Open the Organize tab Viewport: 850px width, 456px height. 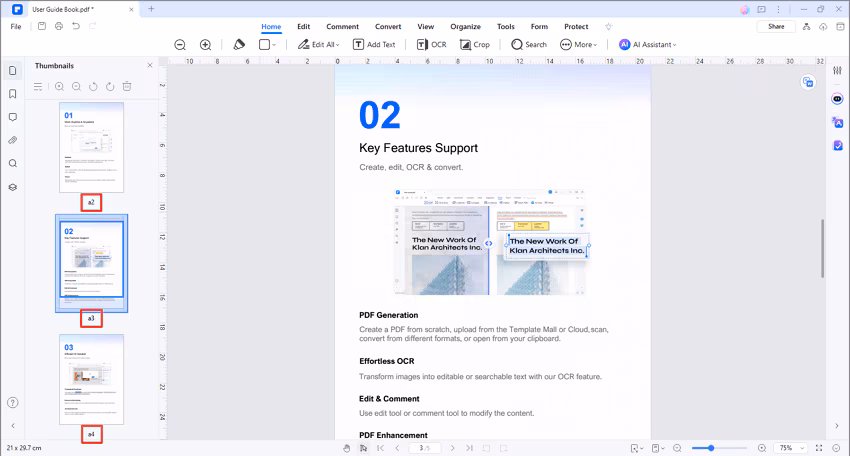coord(465,27)
